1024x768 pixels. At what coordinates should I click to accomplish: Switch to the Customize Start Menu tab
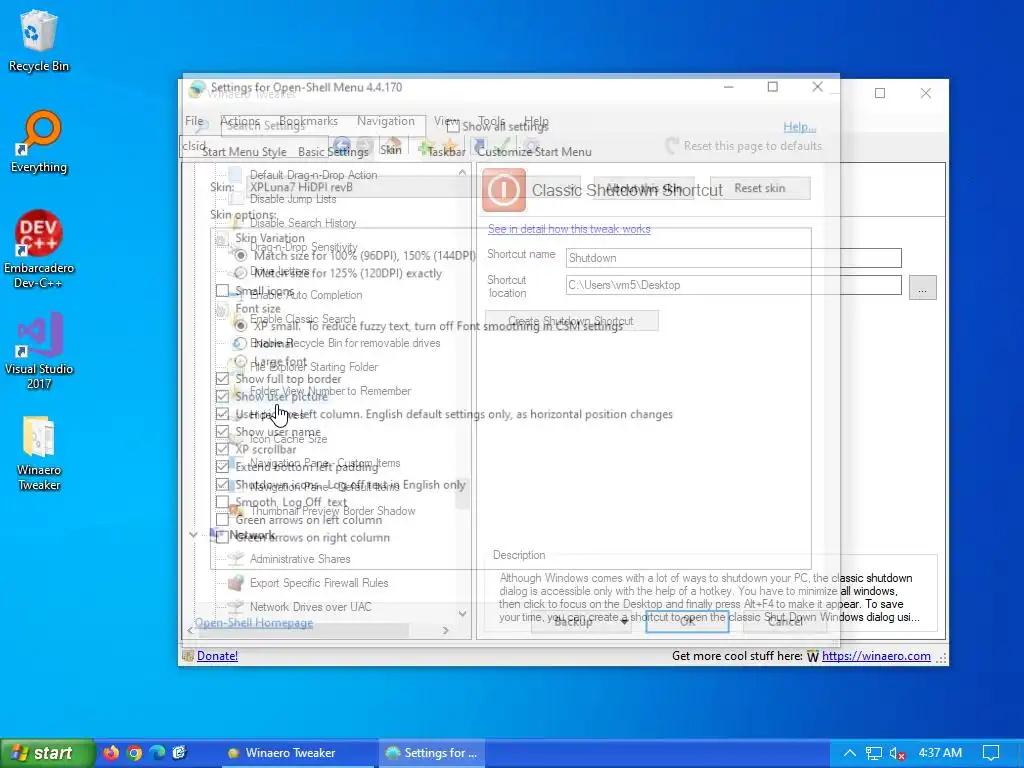534,152
